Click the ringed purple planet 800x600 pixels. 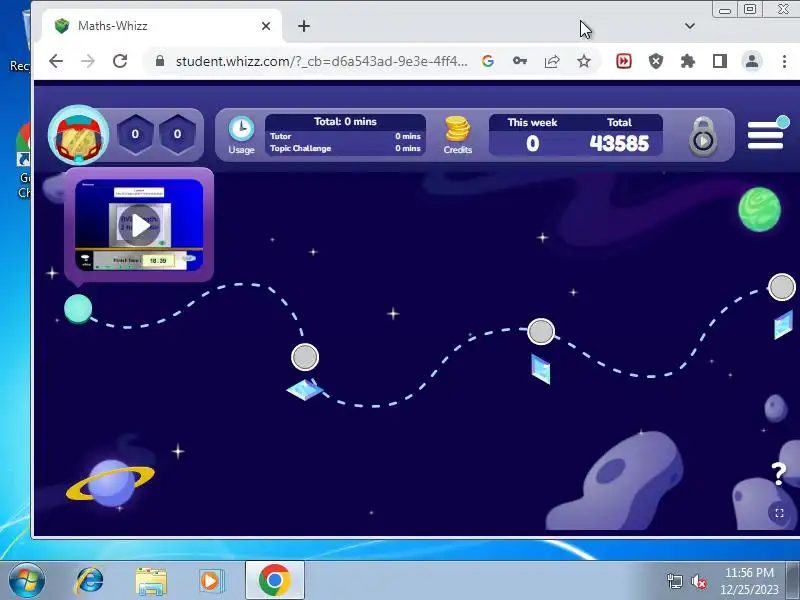point(110,482)
